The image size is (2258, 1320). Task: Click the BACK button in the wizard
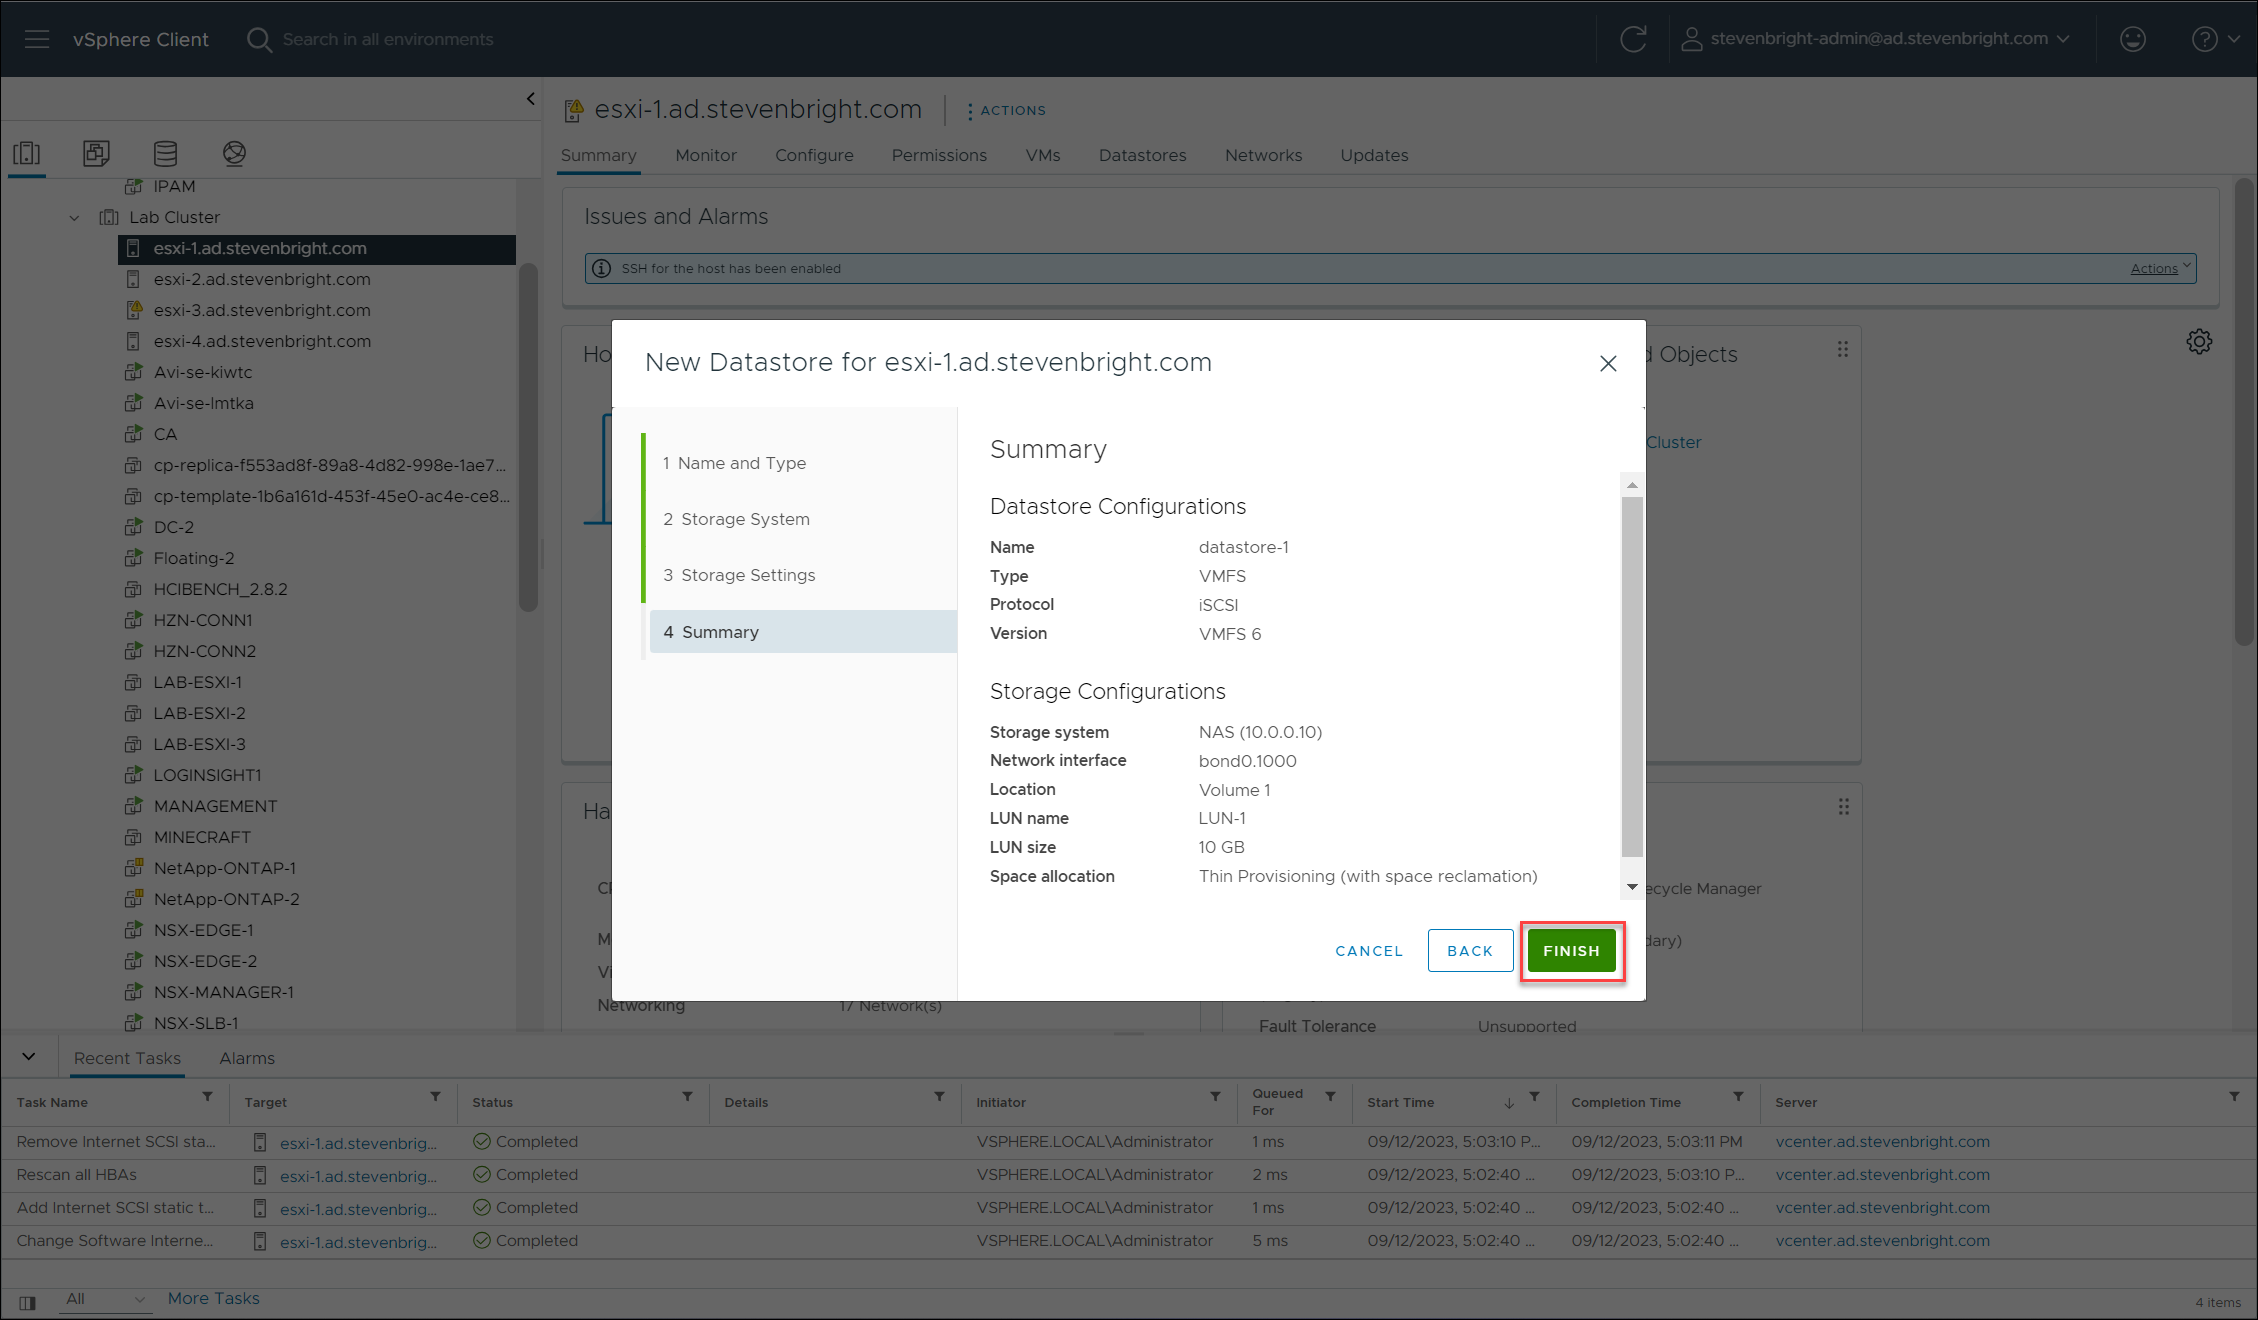1469,951
